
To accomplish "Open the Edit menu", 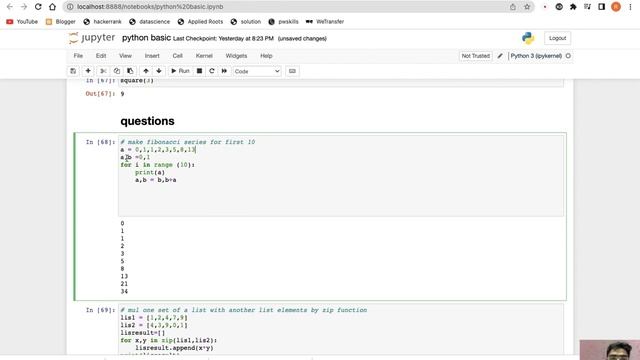I will [101, 56].
